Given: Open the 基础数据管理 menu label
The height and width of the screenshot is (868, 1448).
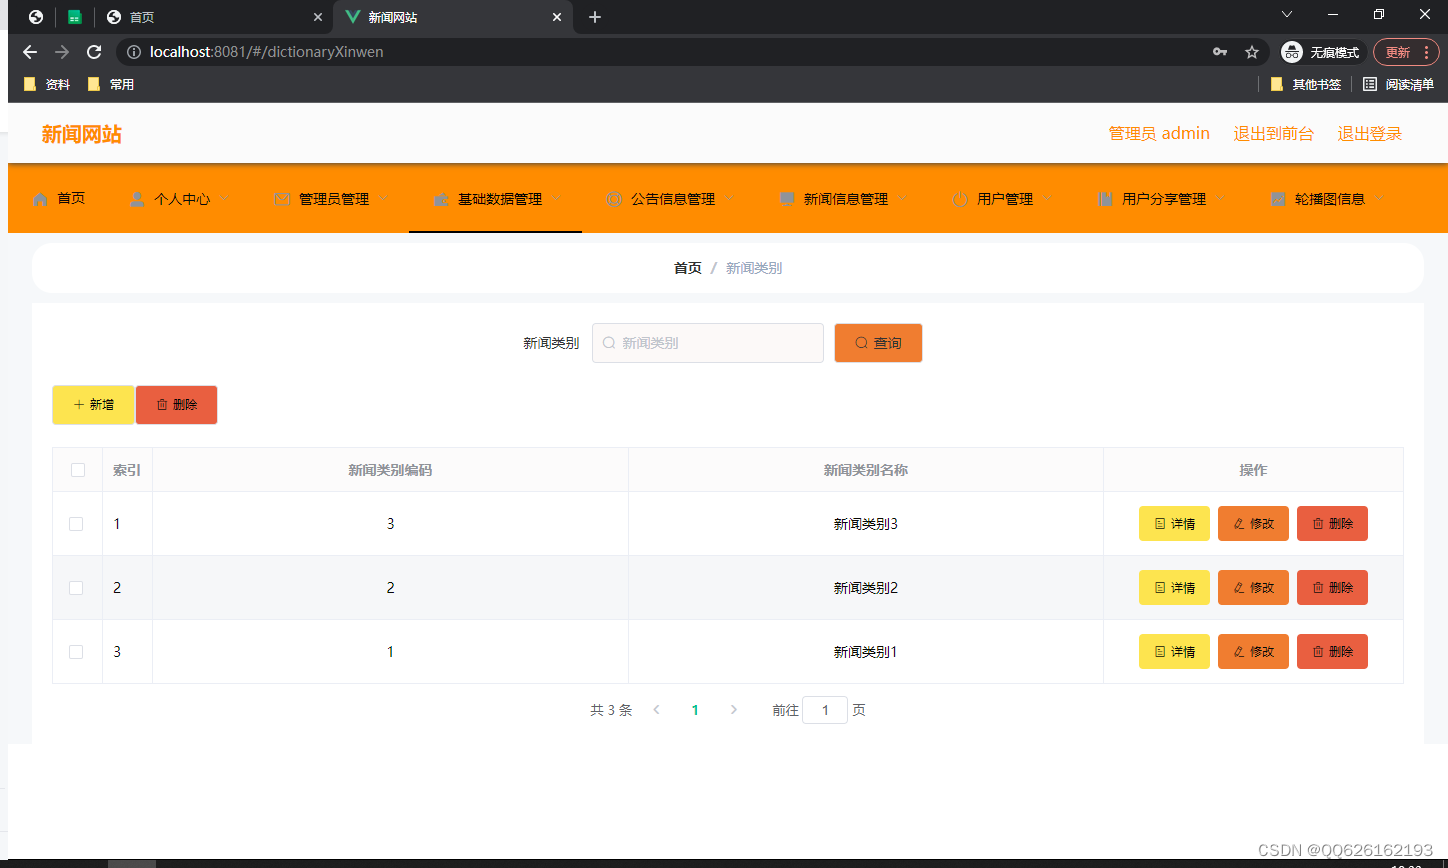Looking at the screenshot, I should pyautogui.click(x=500, y=199).
